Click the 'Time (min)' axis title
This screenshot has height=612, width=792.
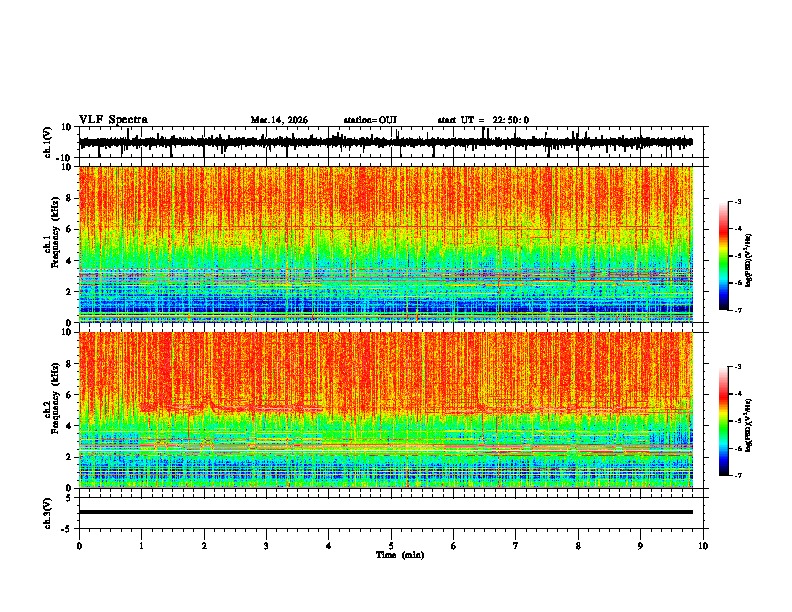(x=400, y=555)
